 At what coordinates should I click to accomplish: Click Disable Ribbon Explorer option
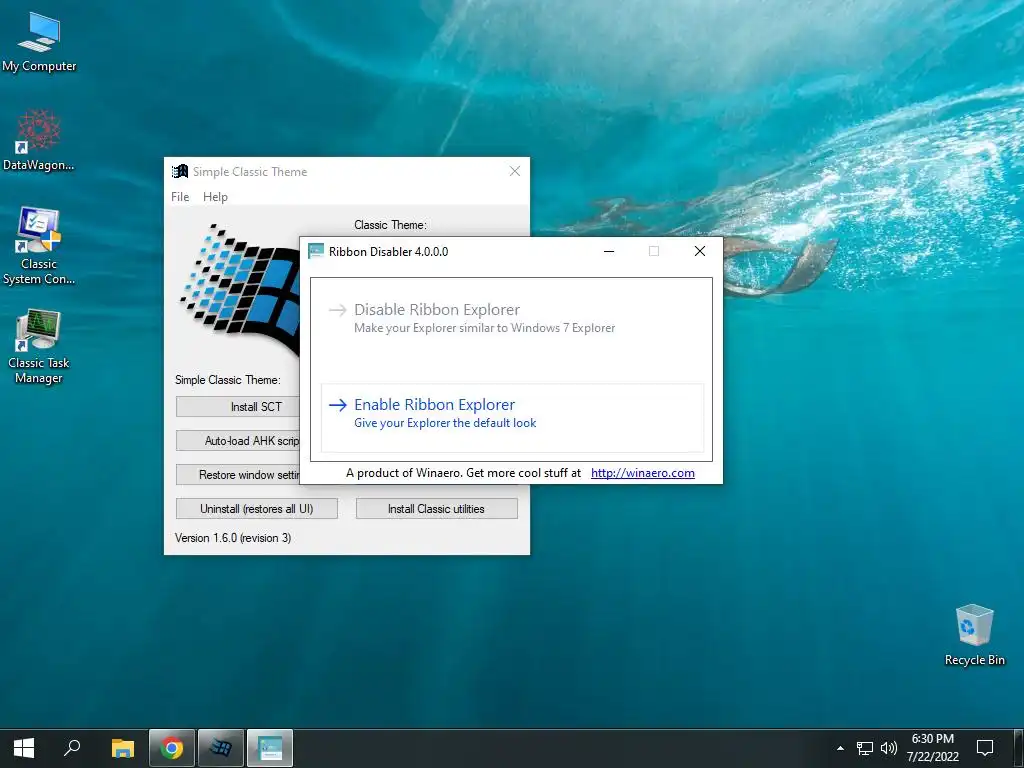click(512, 317)
